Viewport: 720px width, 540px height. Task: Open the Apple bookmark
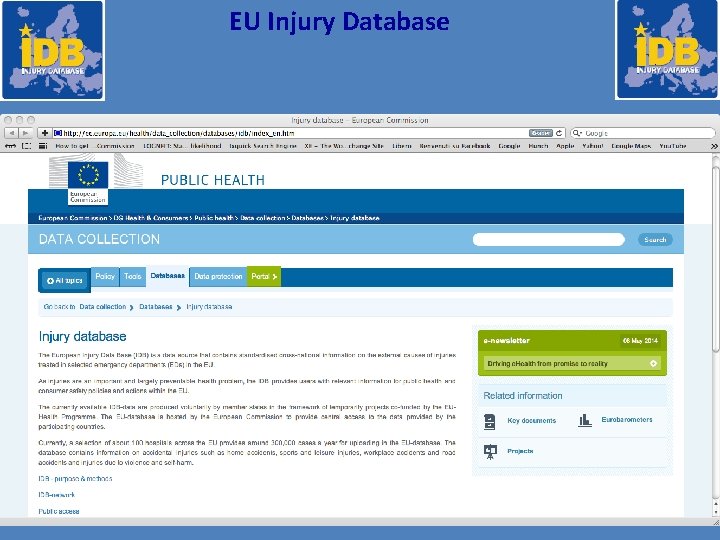point(565,146)
